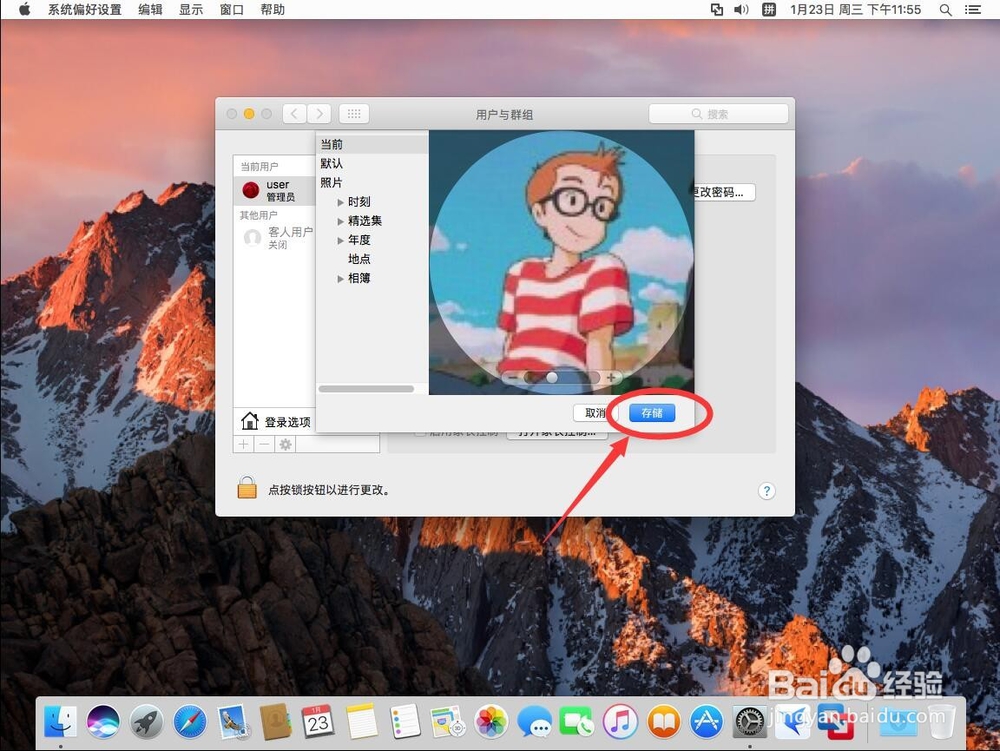
Task: Click the circular avatar preview image
Action: tap(561, 261)
